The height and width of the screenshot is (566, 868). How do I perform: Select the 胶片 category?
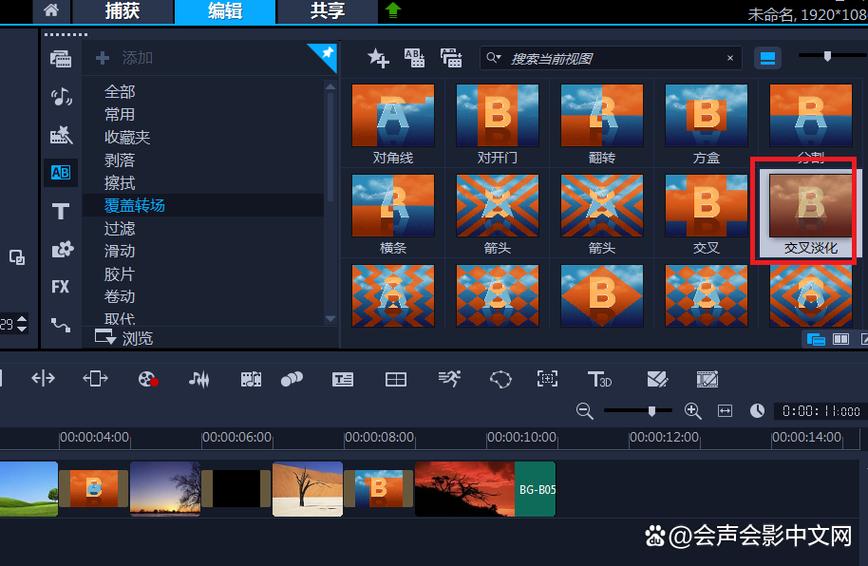(x=120, y=274)
